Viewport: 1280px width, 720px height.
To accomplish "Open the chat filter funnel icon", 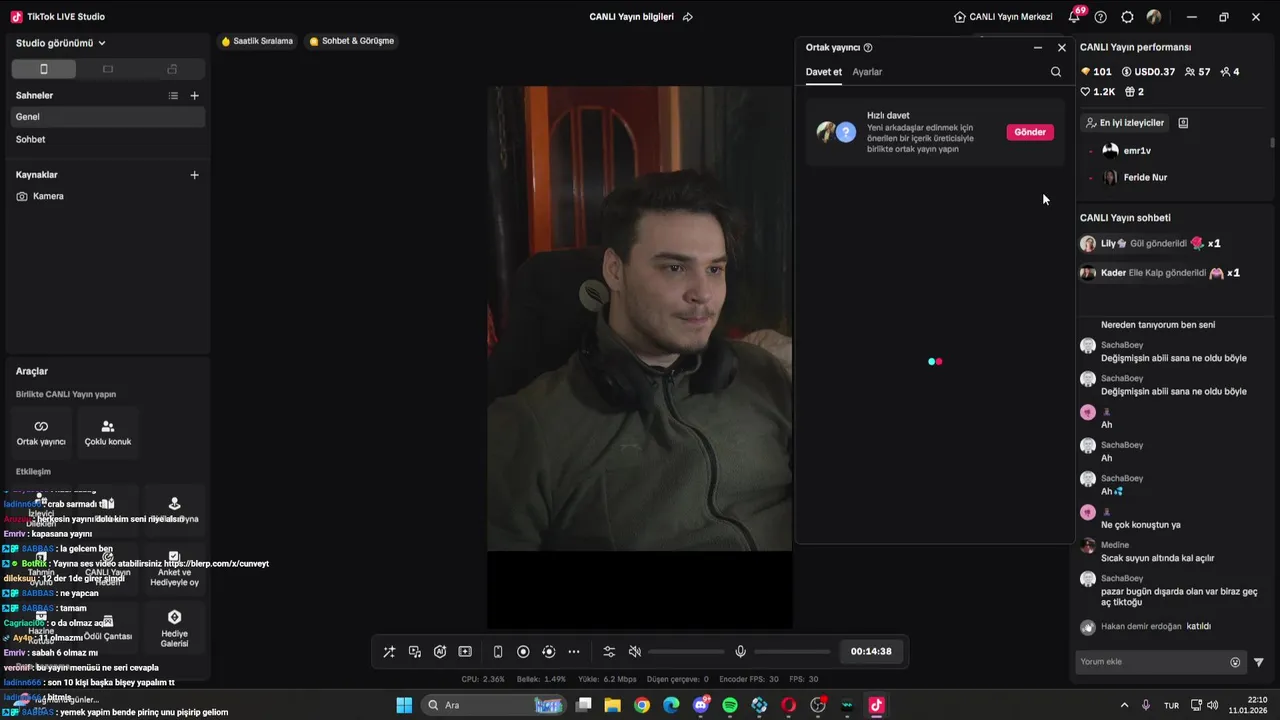I will [x=1259, y=662].
